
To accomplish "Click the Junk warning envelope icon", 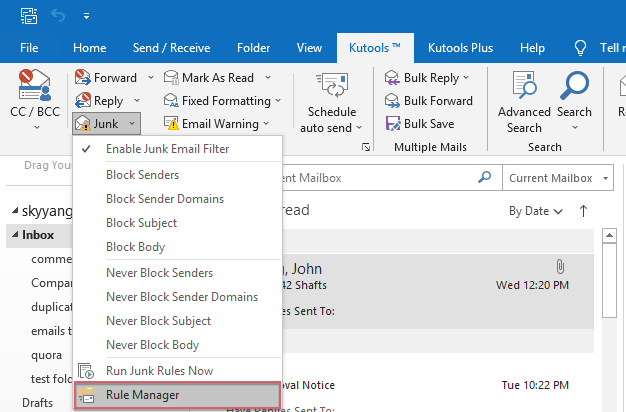I will click(83, 124).
